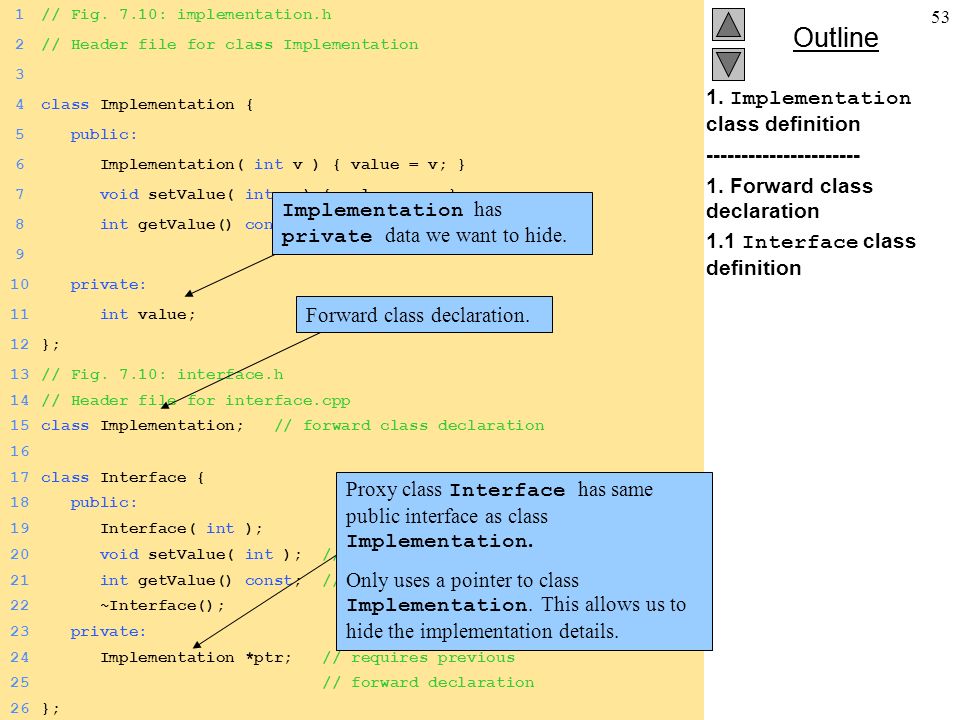Select outline item '1. Implementation class definition'

point(808,111)
